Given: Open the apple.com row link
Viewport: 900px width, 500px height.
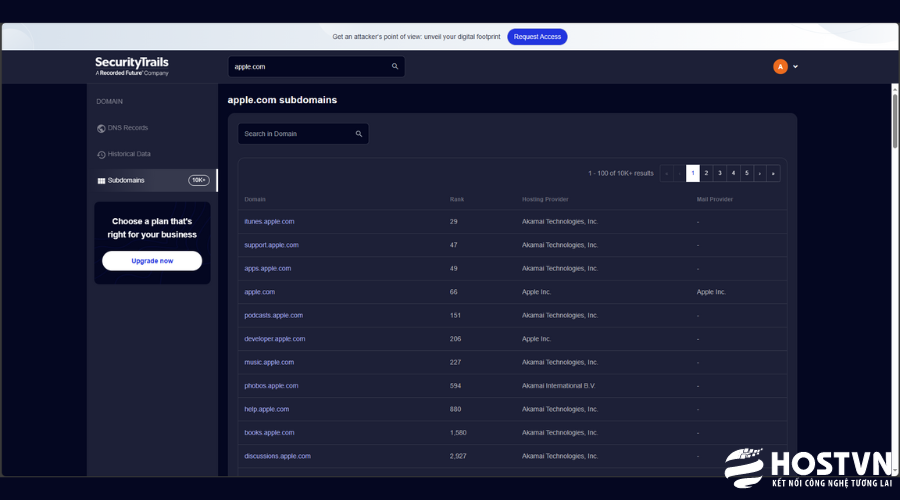Looking at the screenshot, I should point(259,292).
